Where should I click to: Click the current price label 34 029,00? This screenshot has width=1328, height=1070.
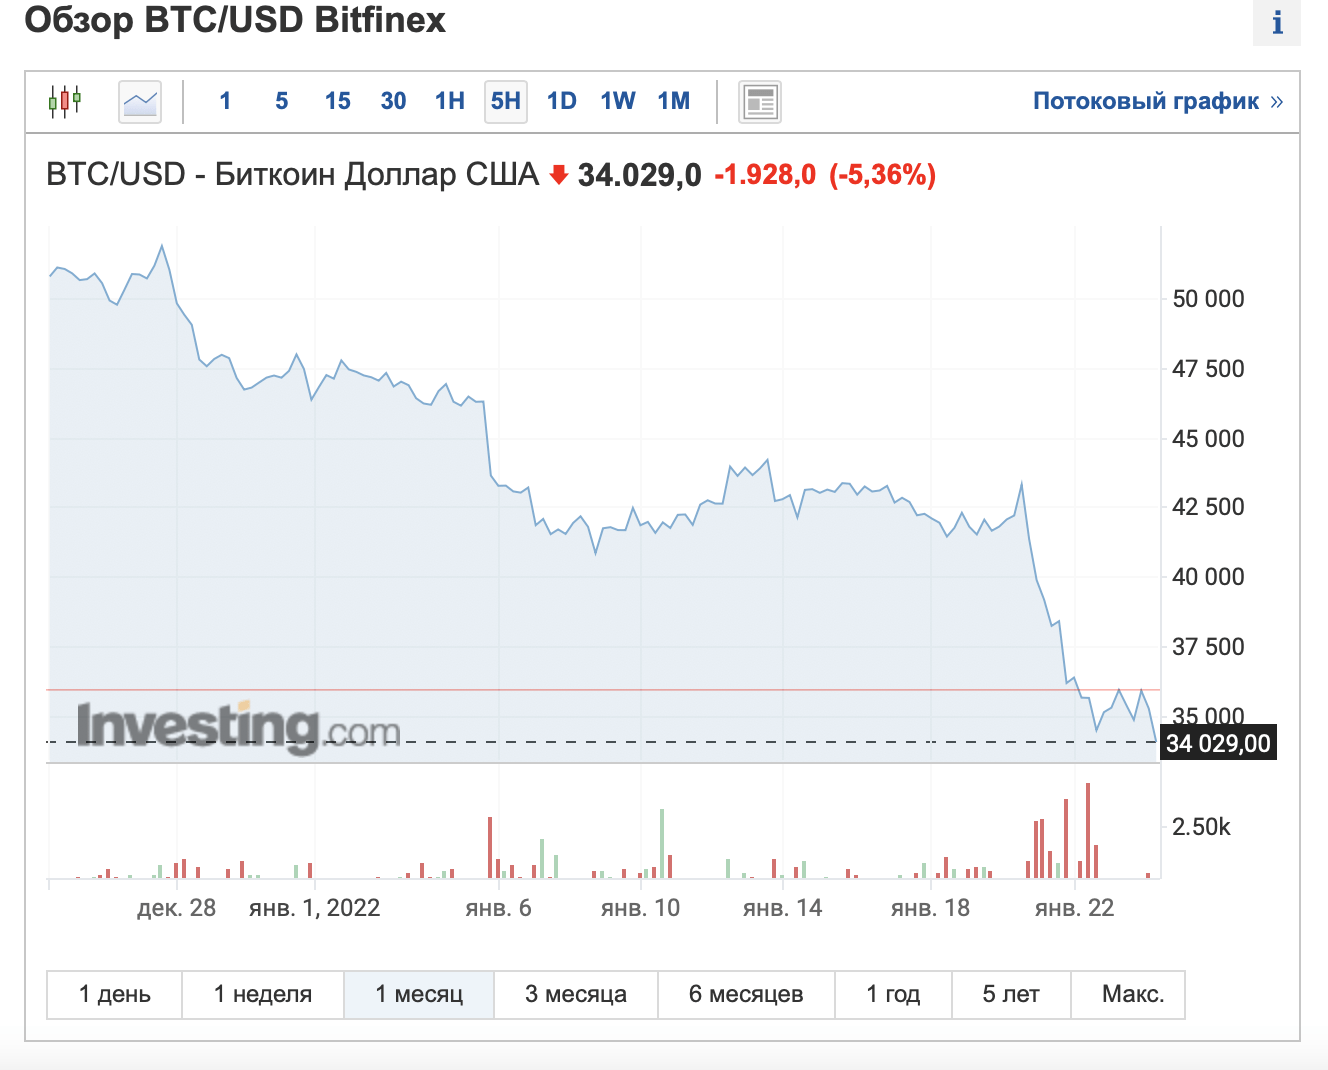tap(1218, 743)
